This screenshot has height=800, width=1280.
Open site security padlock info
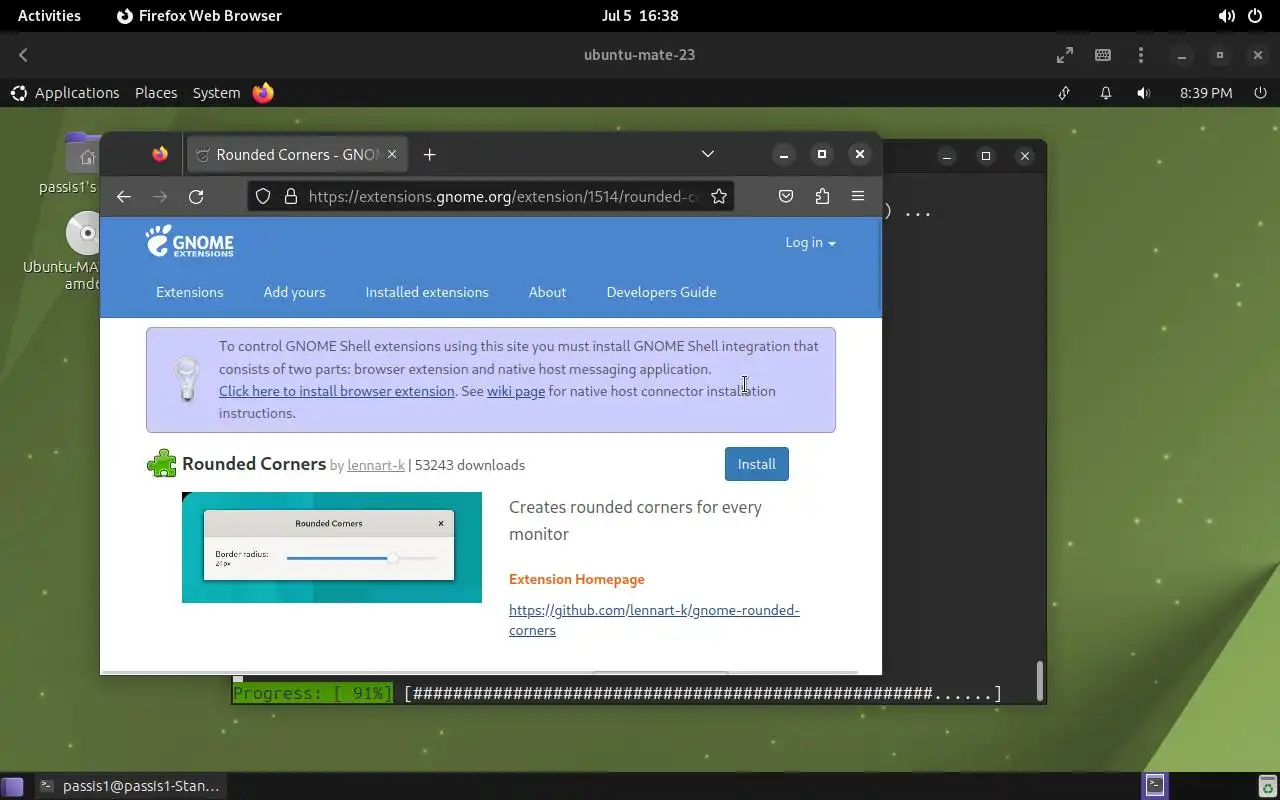coord(291,196)
